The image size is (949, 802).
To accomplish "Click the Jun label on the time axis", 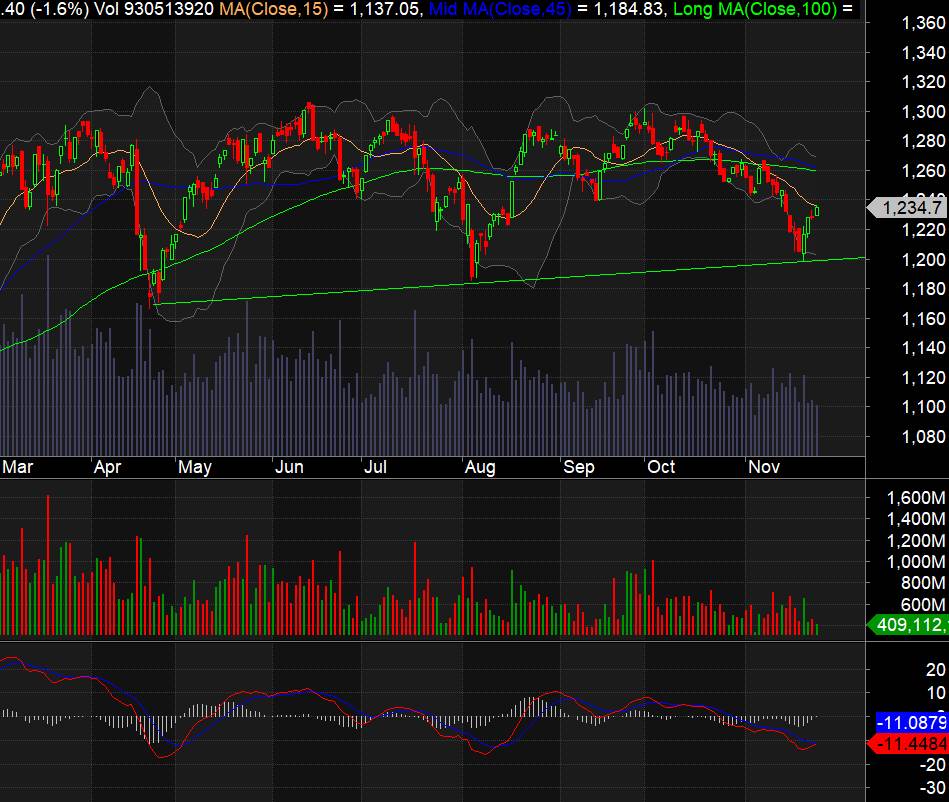I will coord(289,467).
